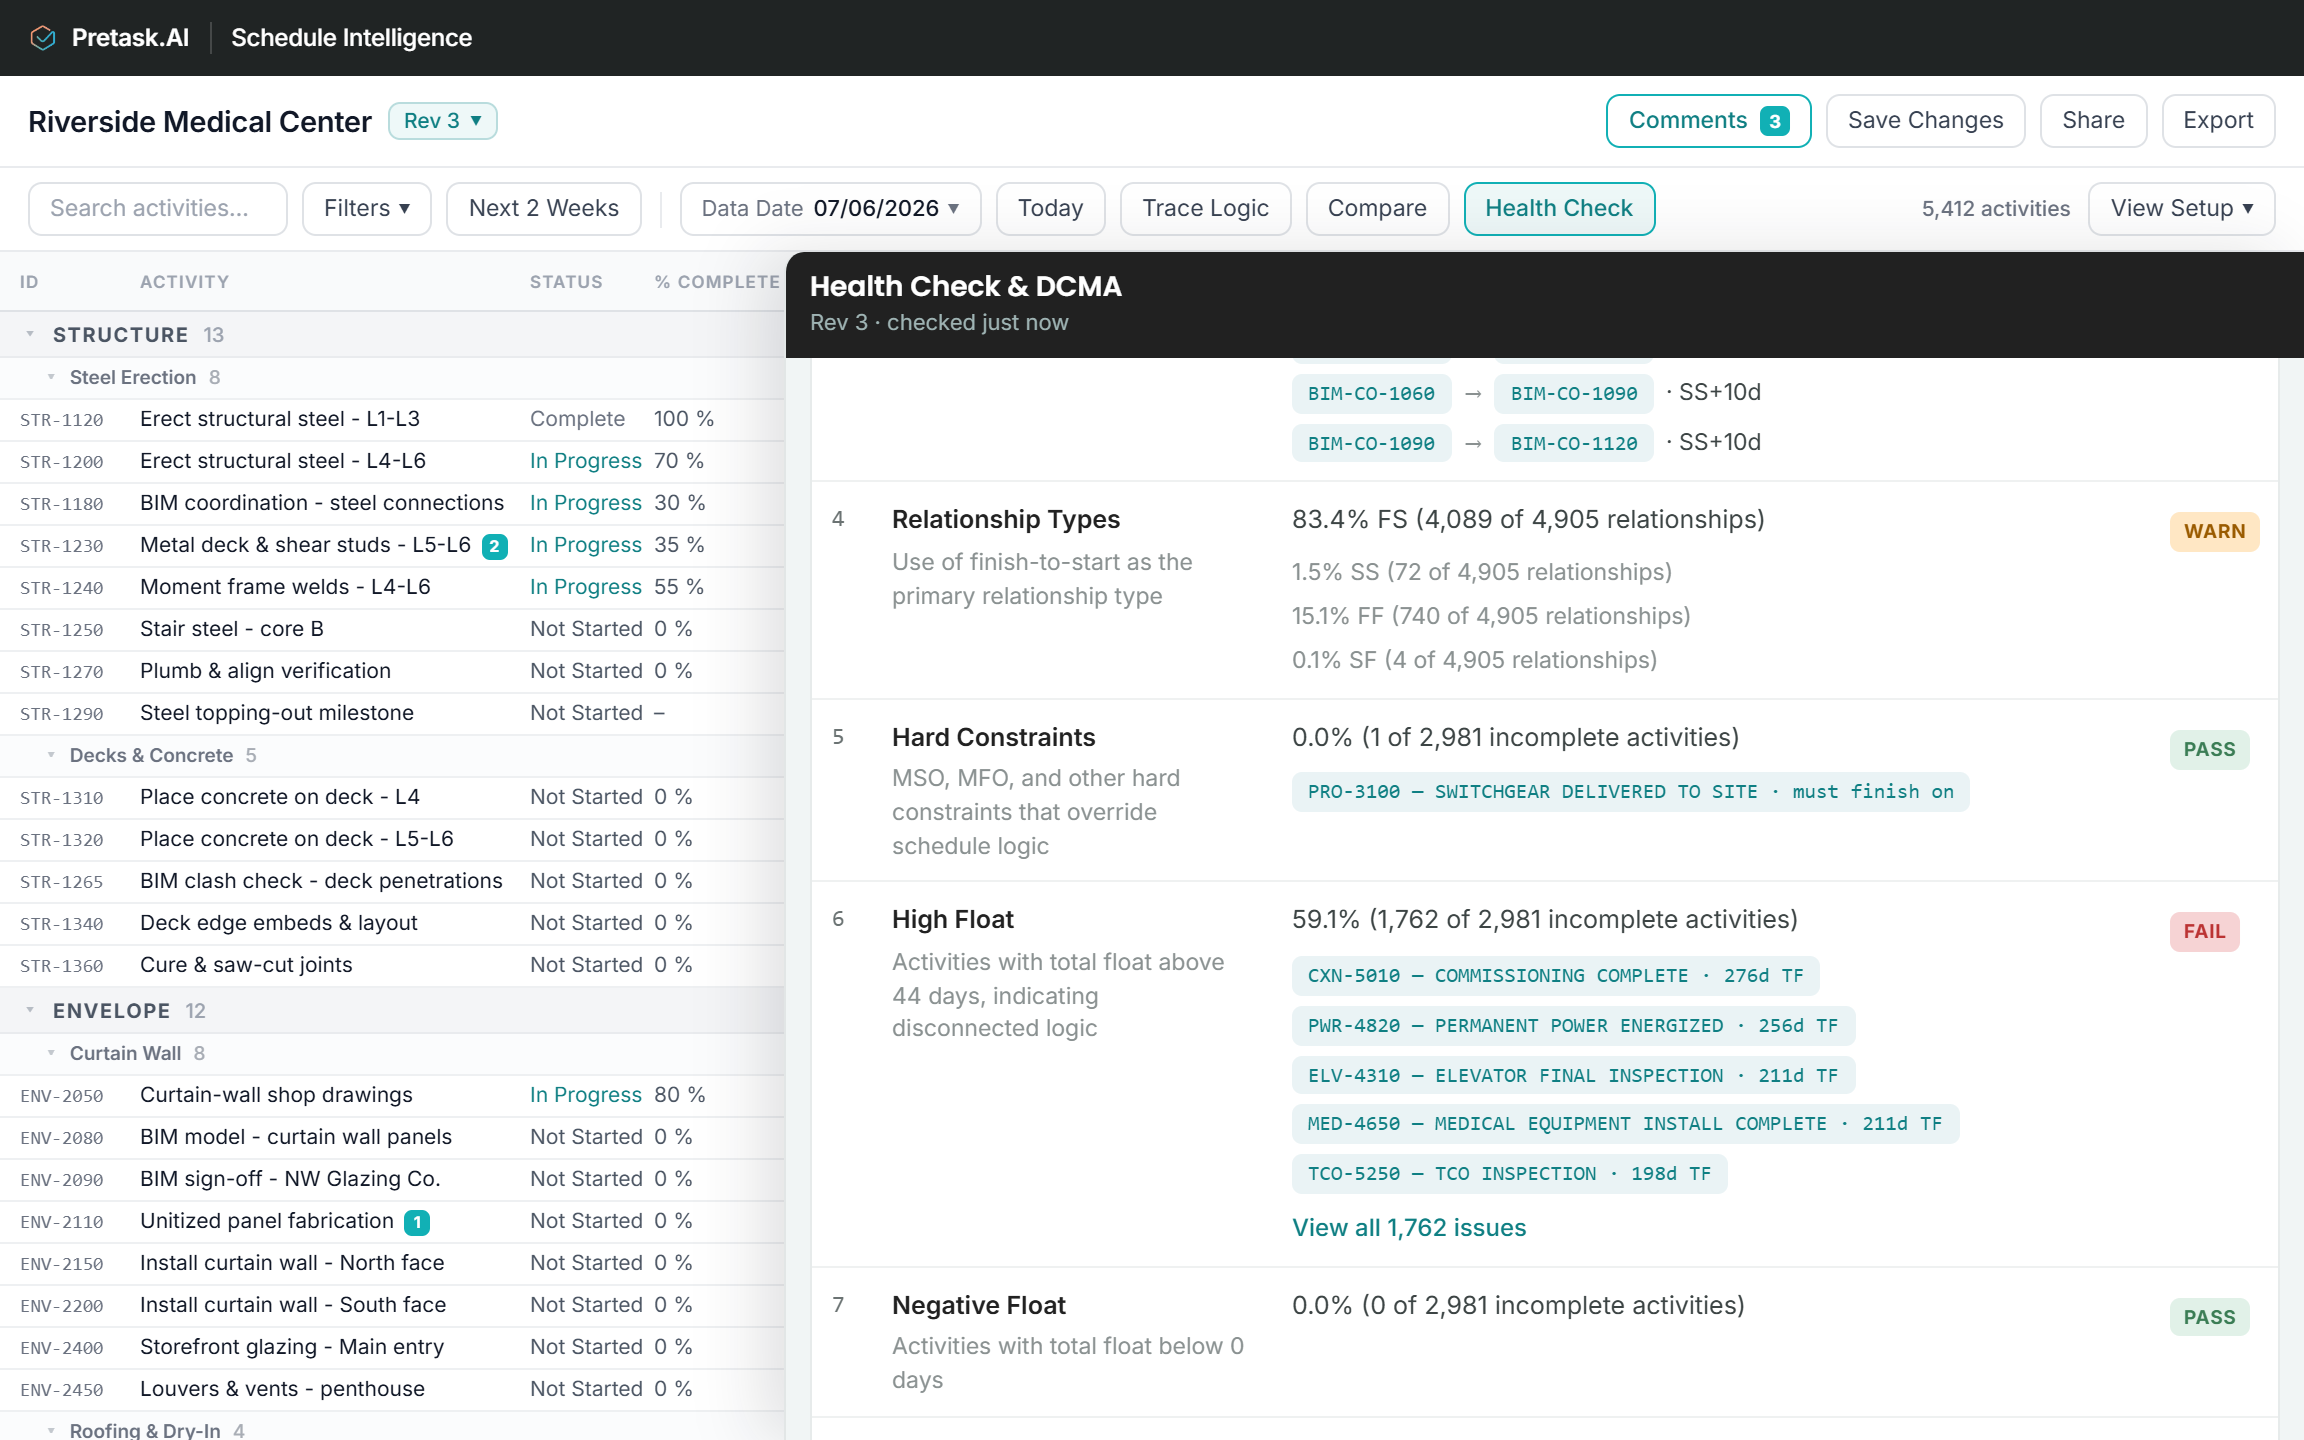Click the Export button
Viewport: 2304px width, 1440px height.
click(2218, 121)
